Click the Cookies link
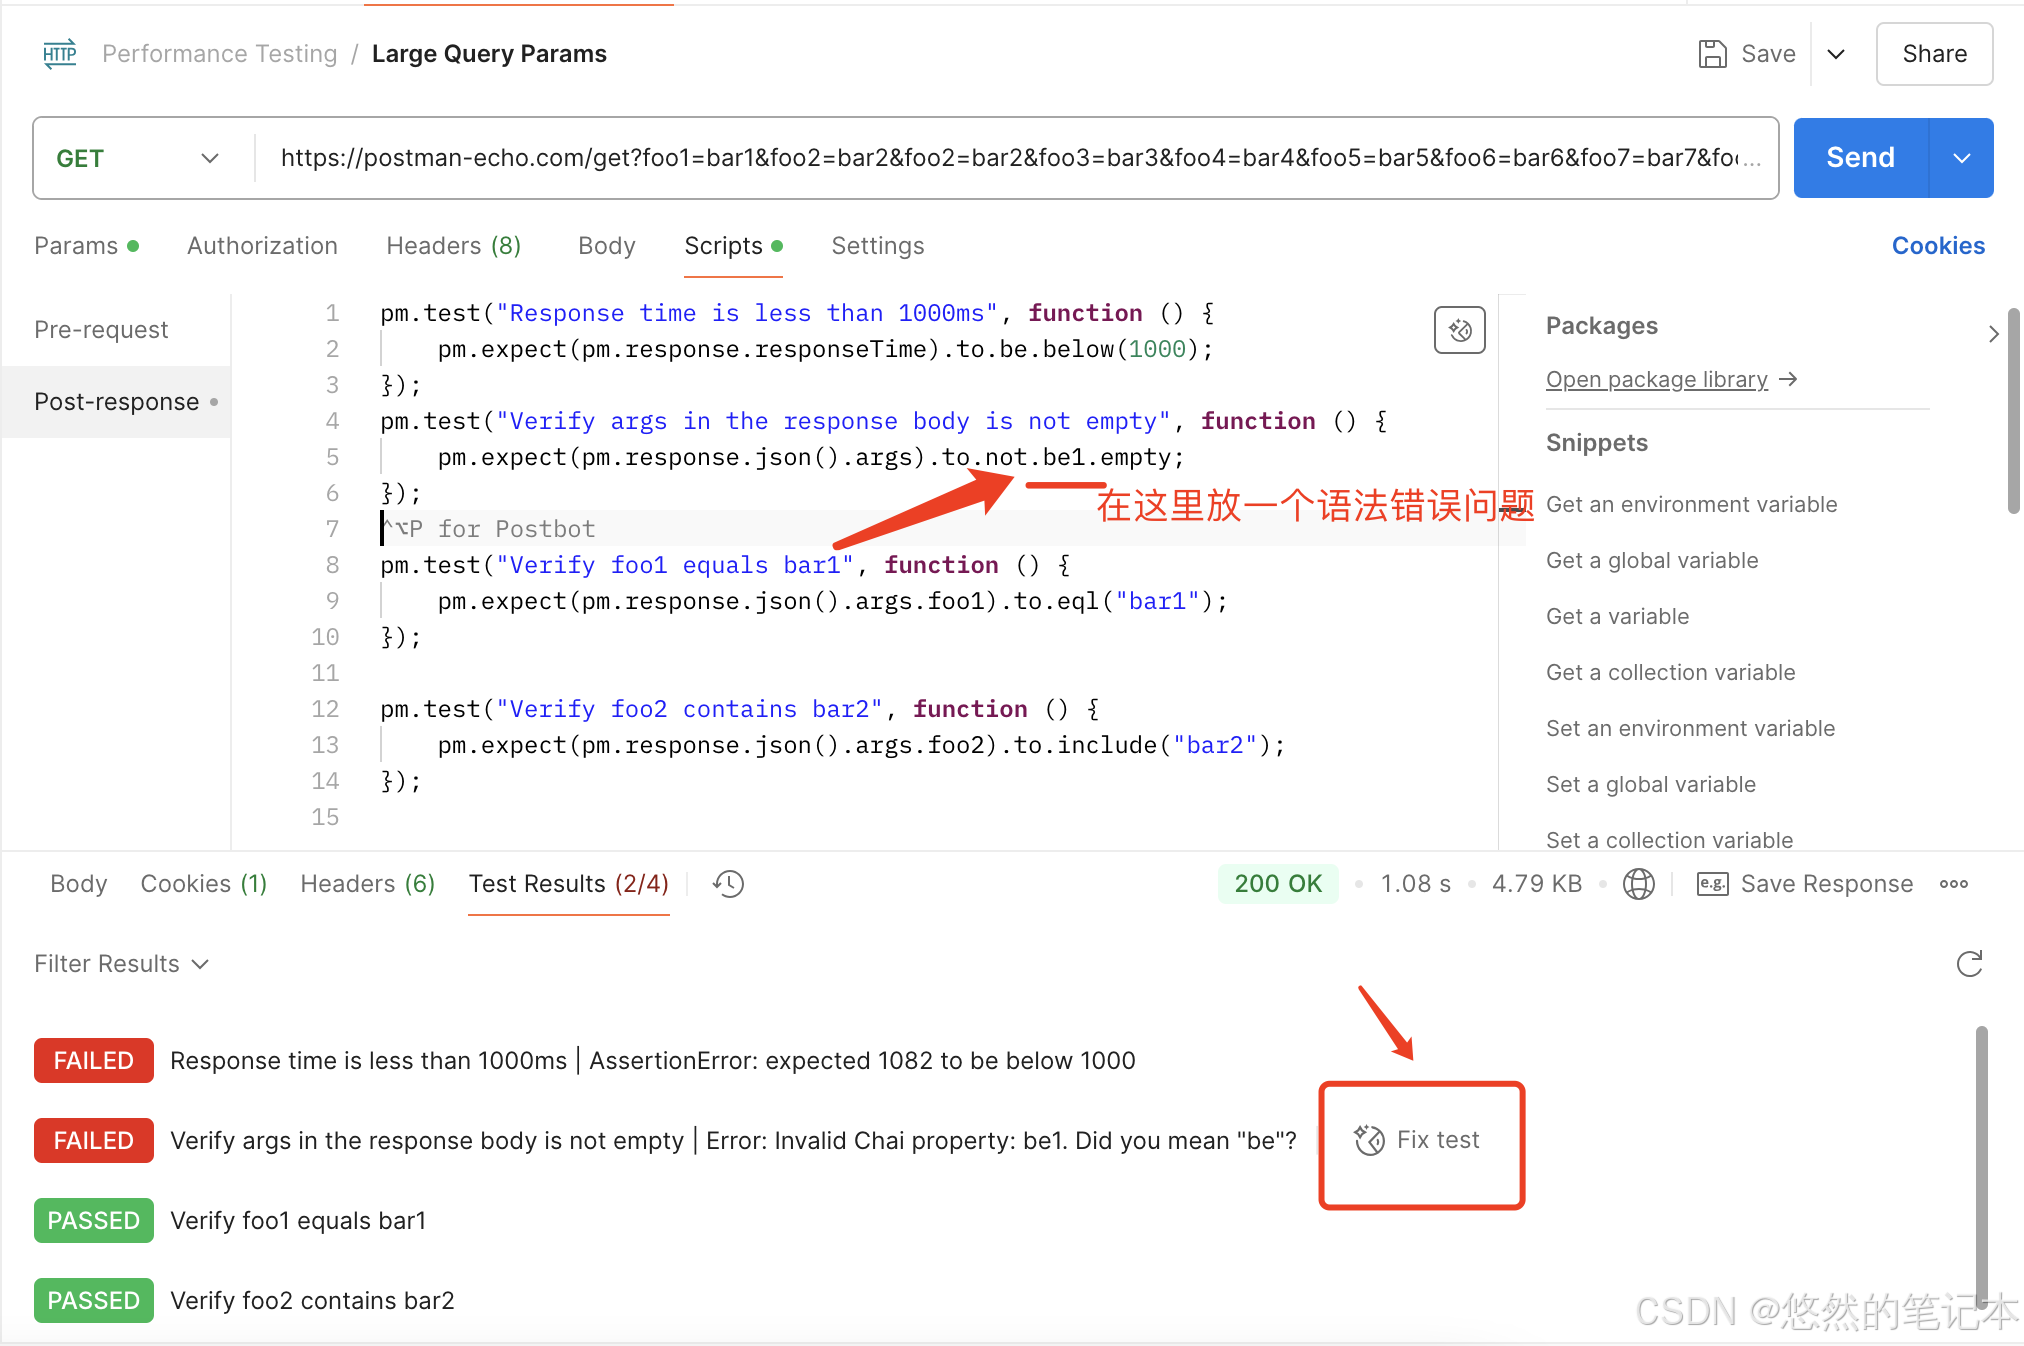 coord(1937,246)
